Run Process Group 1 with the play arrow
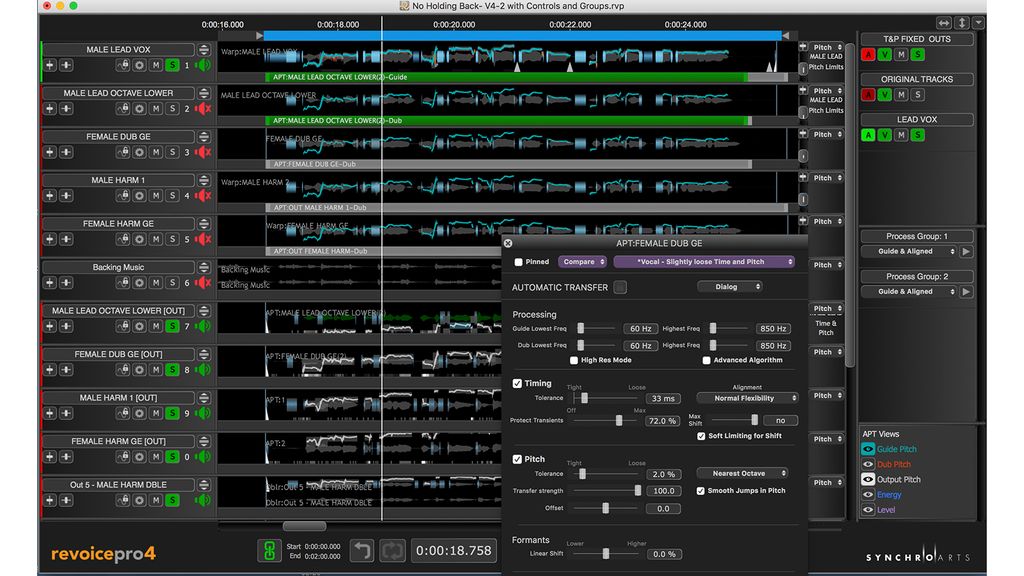 point(965,251)
